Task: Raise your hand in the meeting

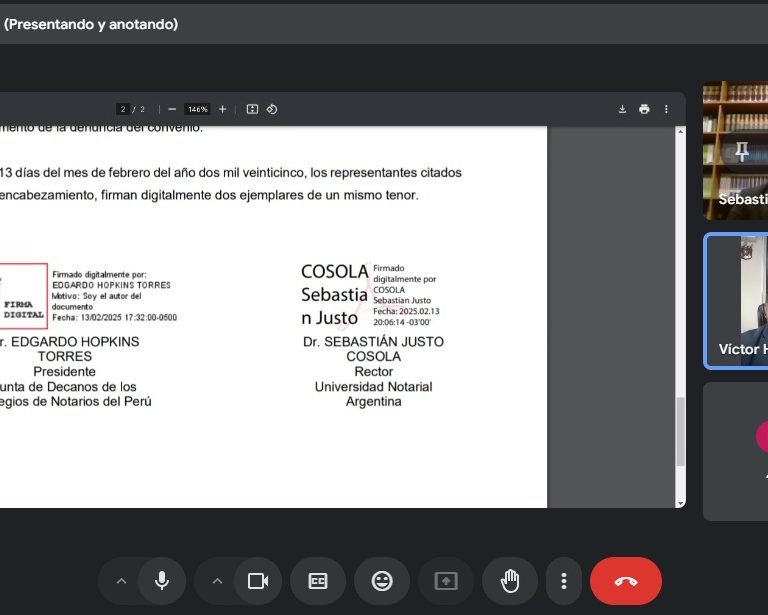Action: (x=510, y=581)
